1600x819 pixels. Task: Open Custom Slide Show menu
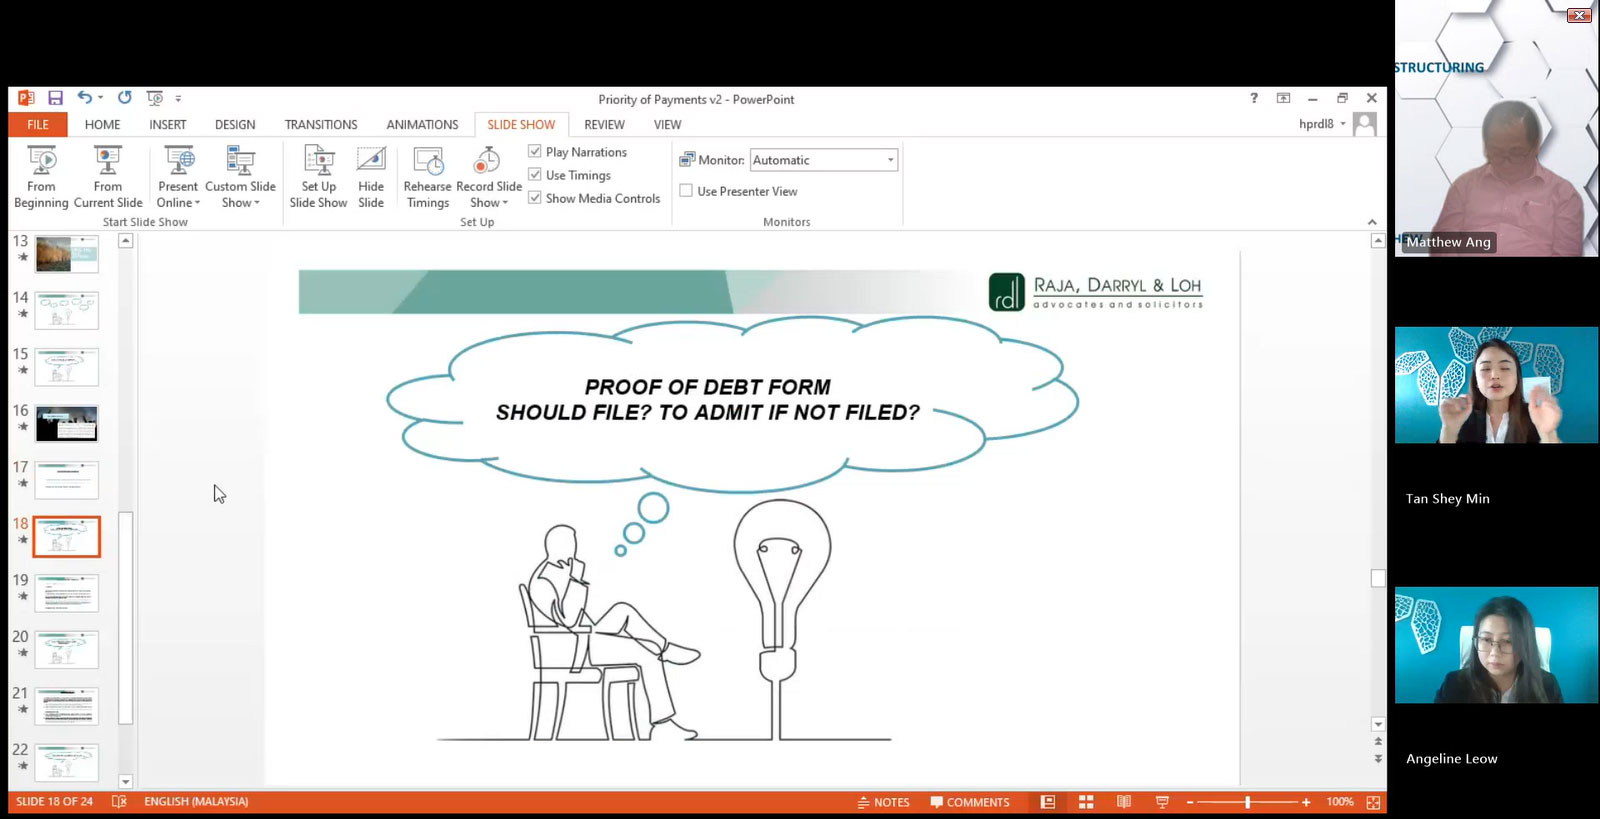(x=240, y=177)
